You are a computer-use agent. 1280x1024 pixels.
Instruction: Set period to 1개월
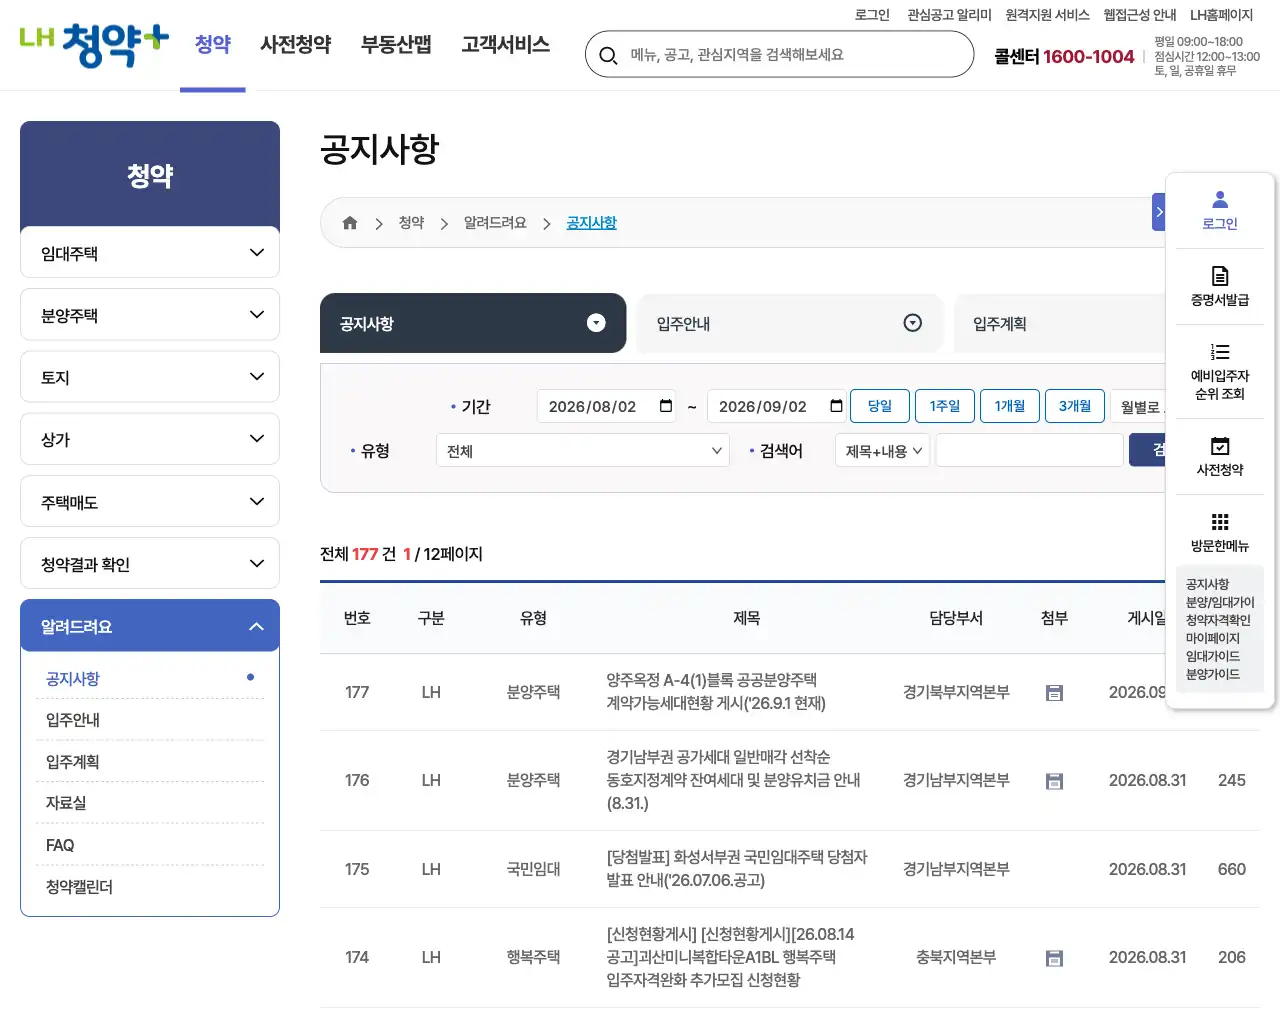[1010, 406]
